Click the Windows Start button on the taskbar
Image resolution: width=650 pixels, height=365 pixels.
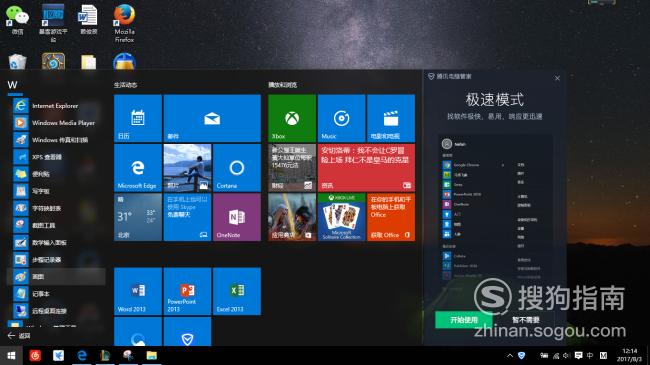[11, 355]
